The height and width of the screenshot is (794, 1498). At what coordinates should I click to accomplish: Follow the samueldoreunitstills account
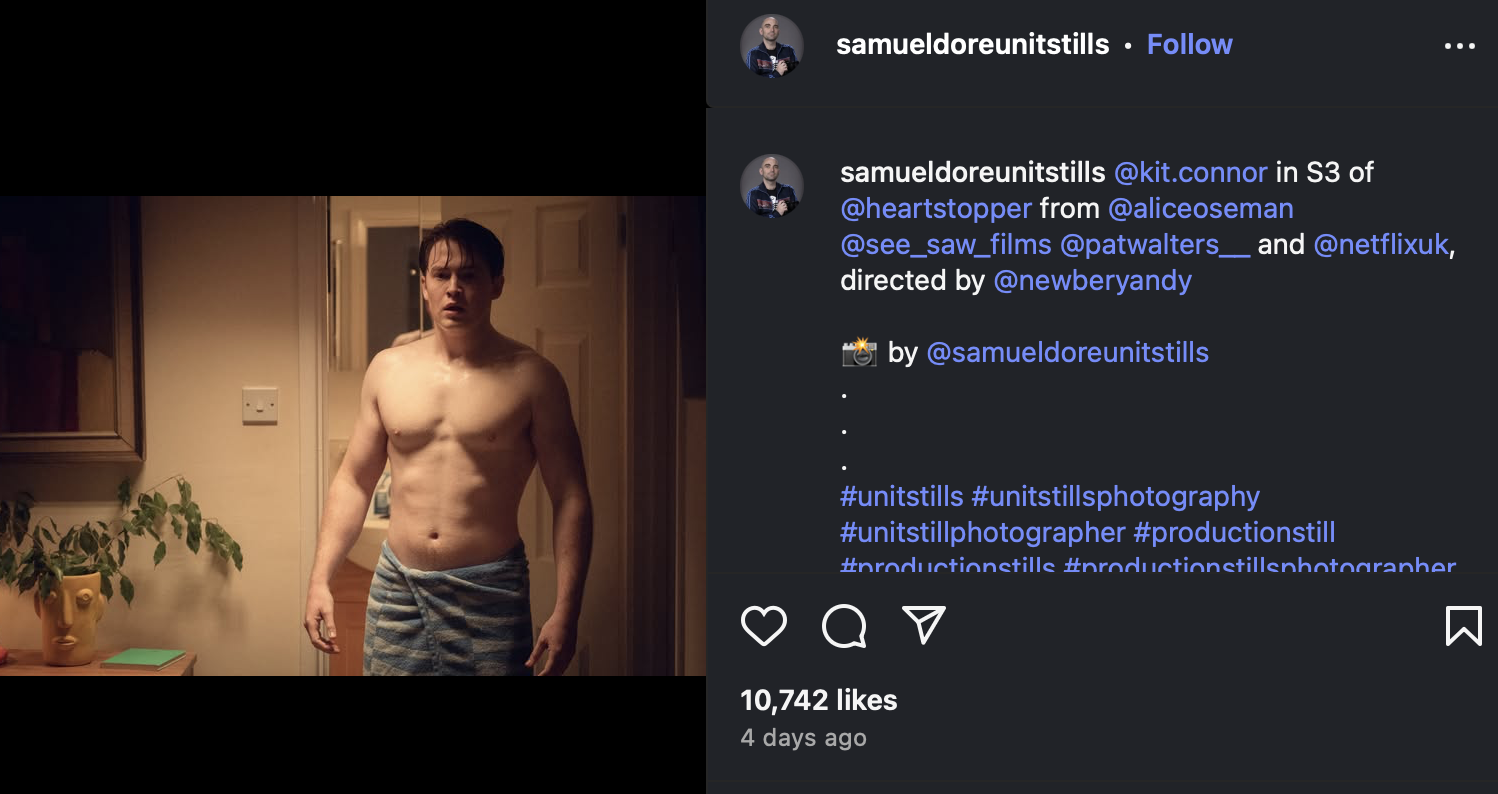(x=1190, y=44)
